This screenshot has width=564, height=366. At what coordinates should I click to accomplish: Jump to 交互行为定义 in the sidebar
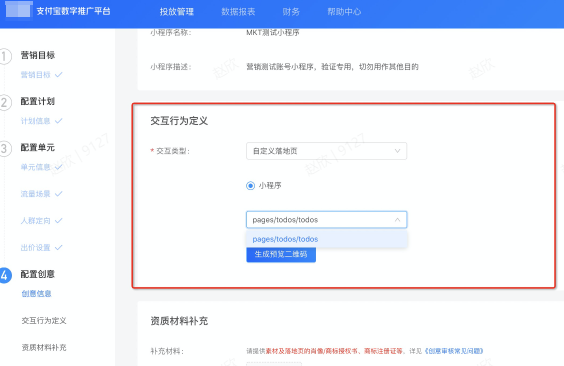click(x=44, y=320)
